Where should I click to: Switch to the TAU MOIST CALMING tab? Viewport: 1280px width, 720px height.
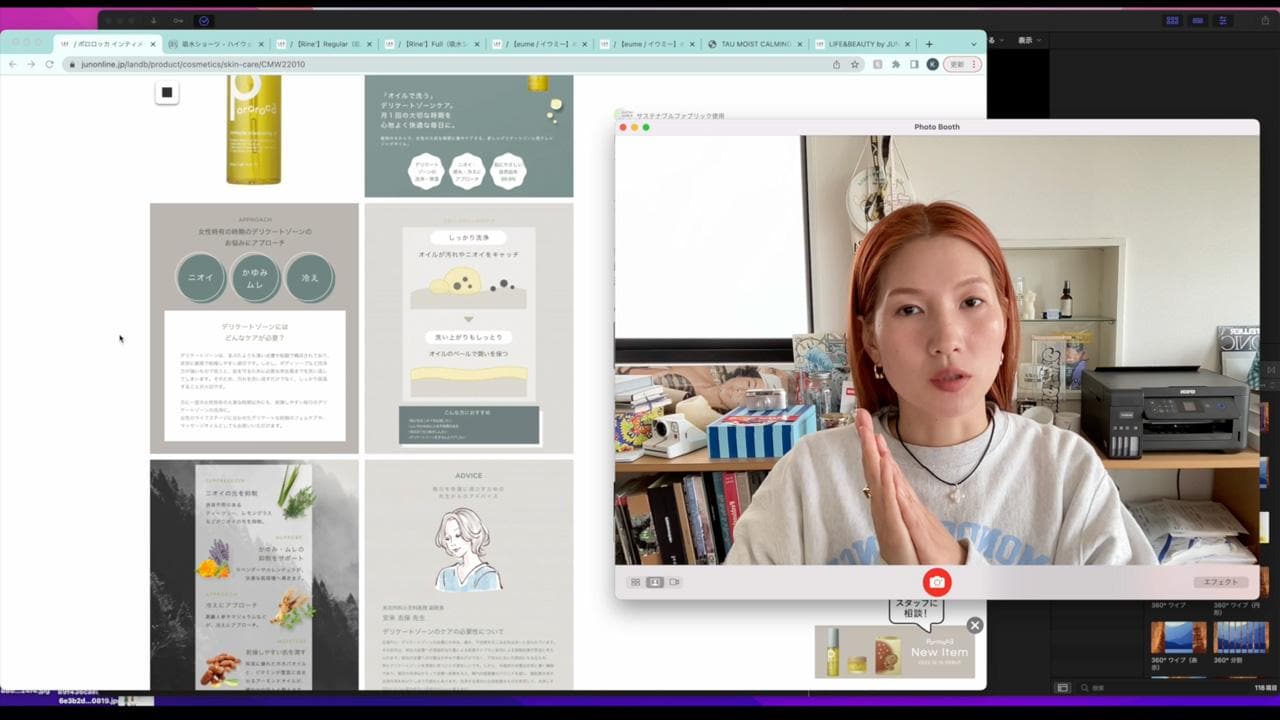pyautogui.click(x=755, y=44)
